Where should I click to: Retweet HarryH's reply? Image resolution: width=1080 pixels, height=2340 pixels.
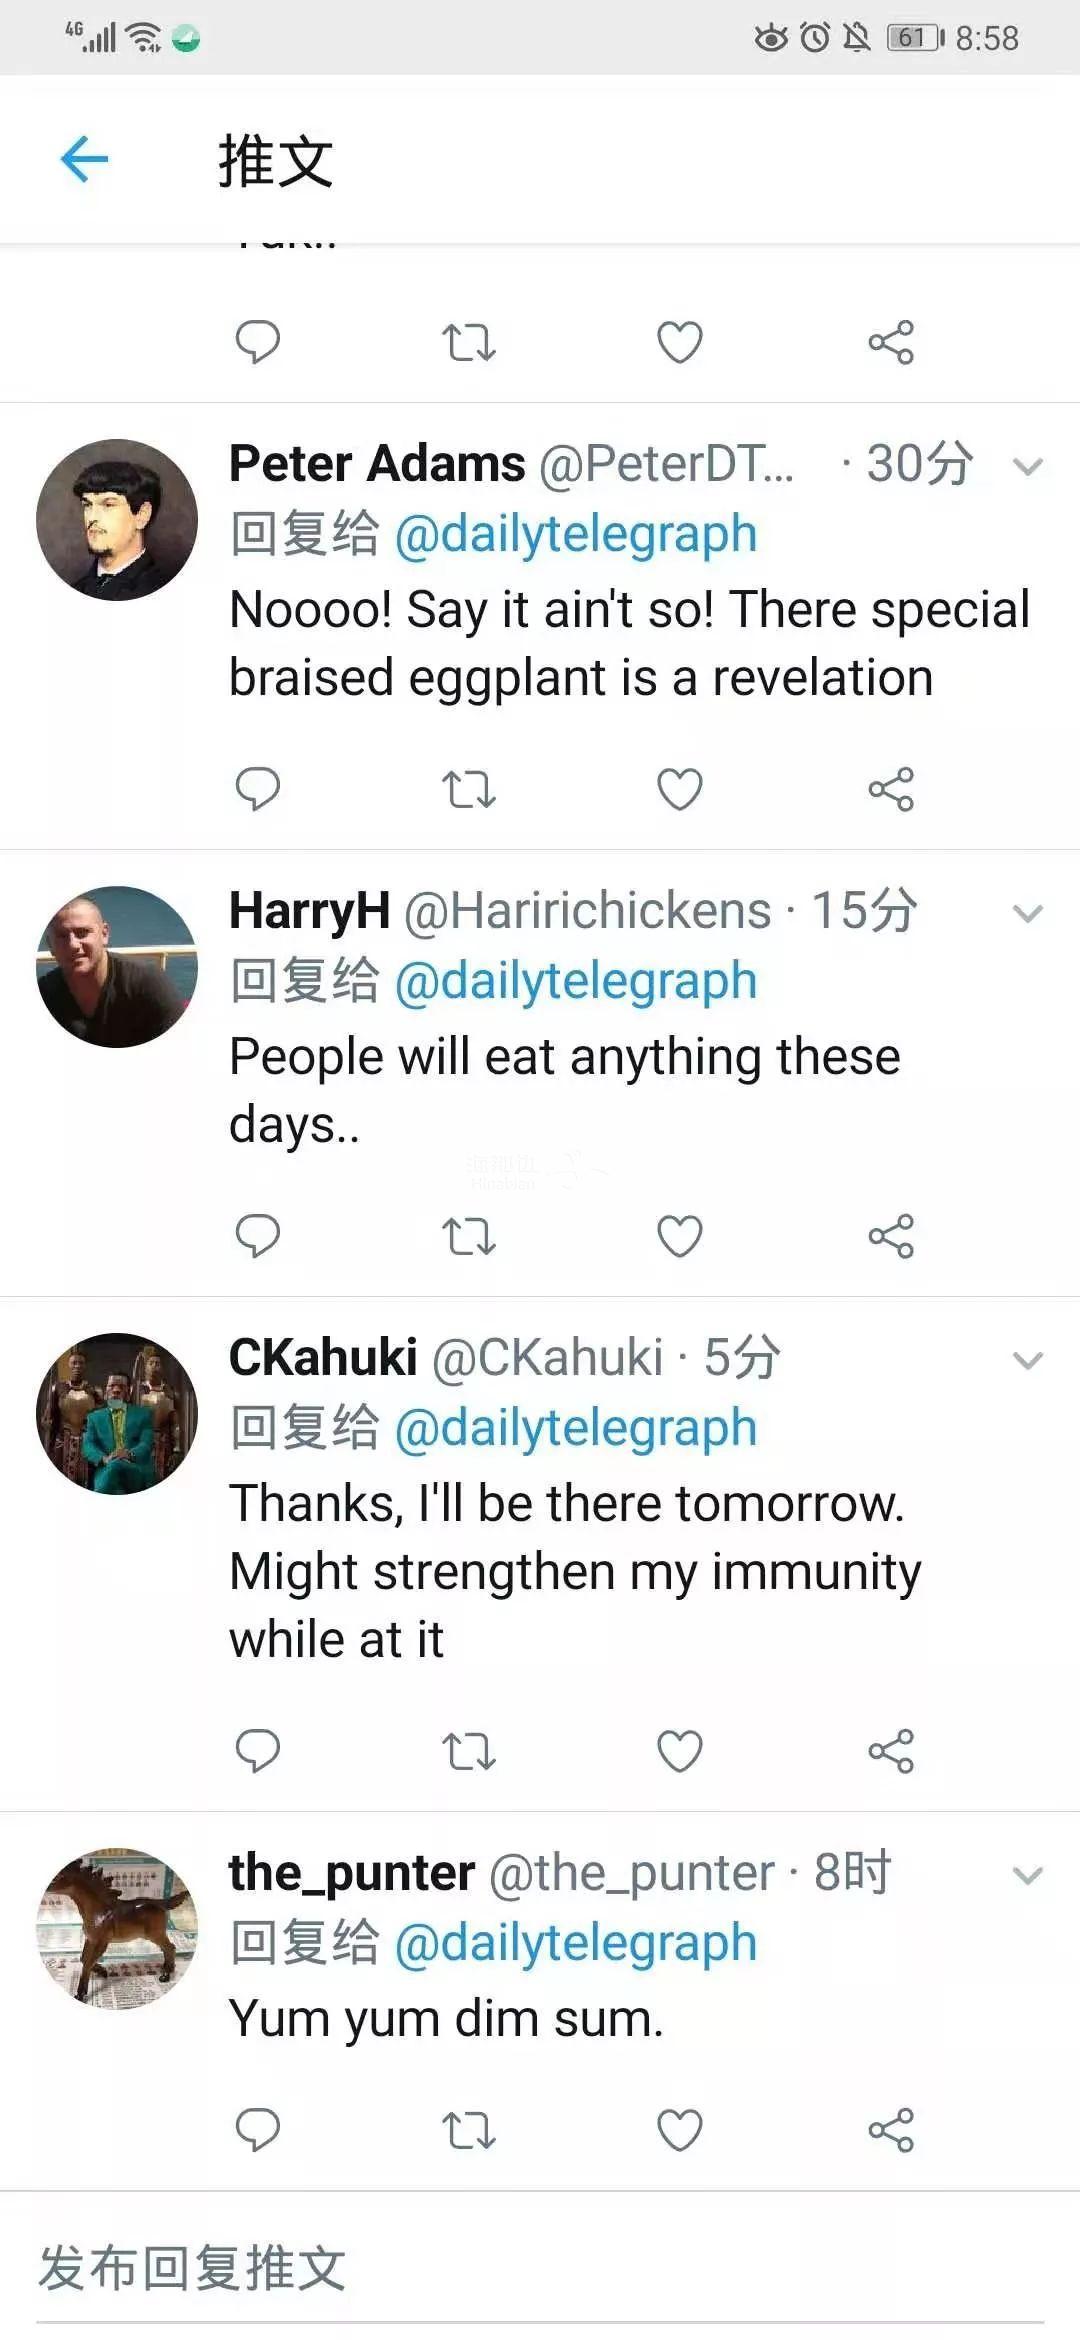469,1236
